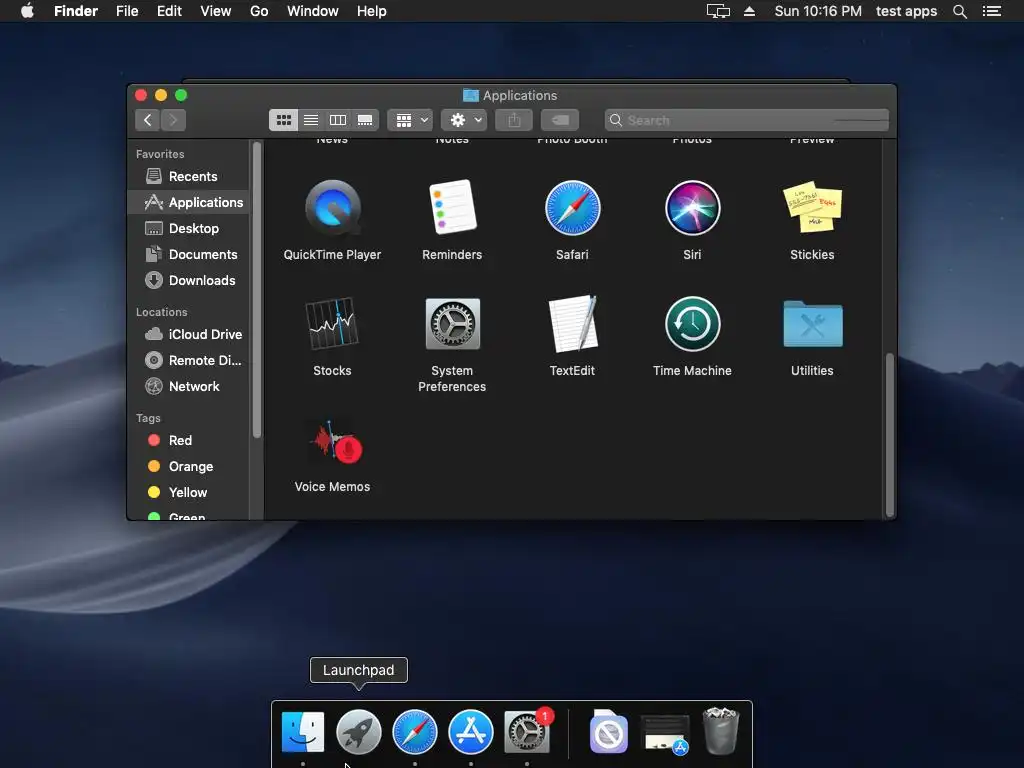Select the Siri app icon
Image resolution: width=1024 pixels, height=768 pixels.
(692, 208)
